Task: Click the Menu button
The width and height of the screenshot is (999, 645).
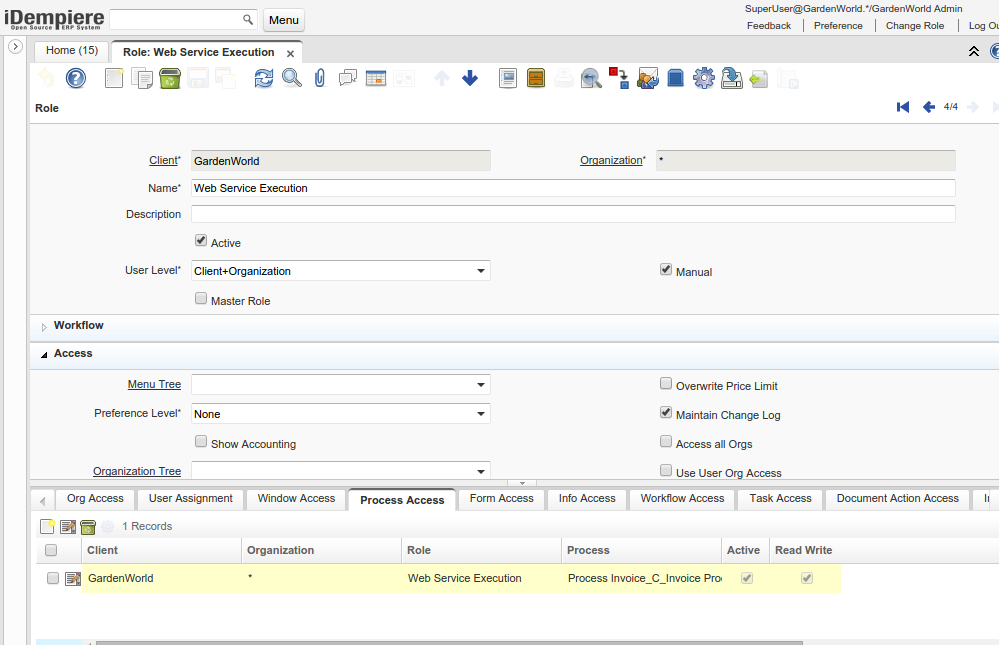Action: pyautogui.click(x=284, y=20)
